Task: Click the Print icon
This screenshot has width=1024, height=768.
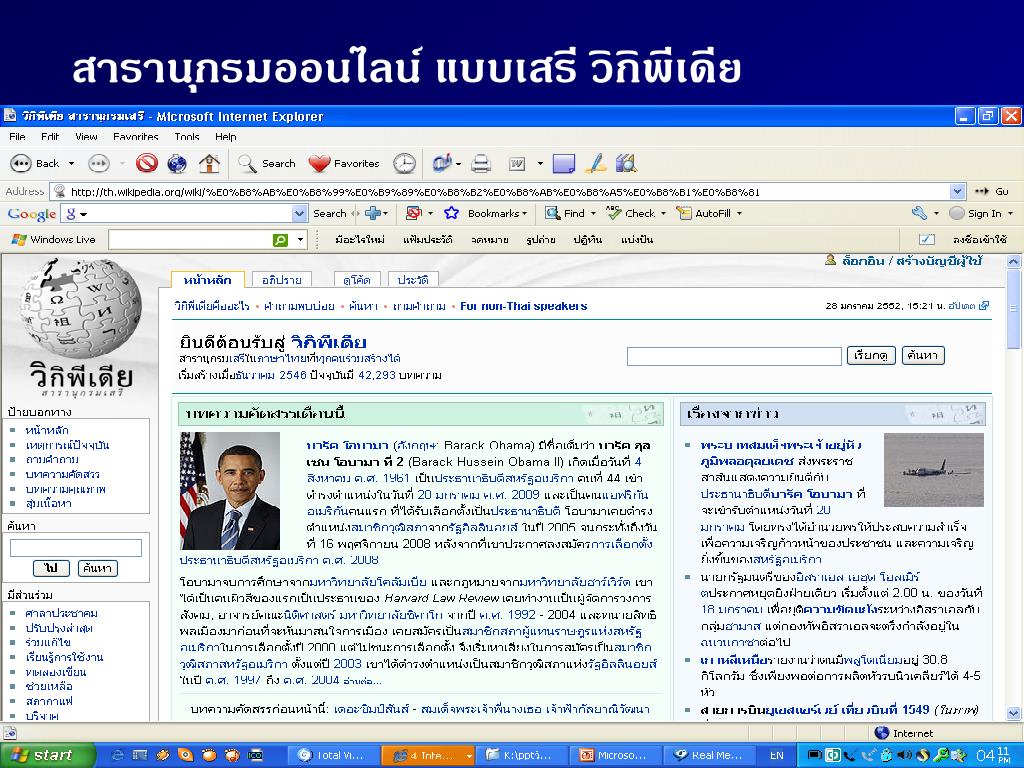Action: click(481, 163)
